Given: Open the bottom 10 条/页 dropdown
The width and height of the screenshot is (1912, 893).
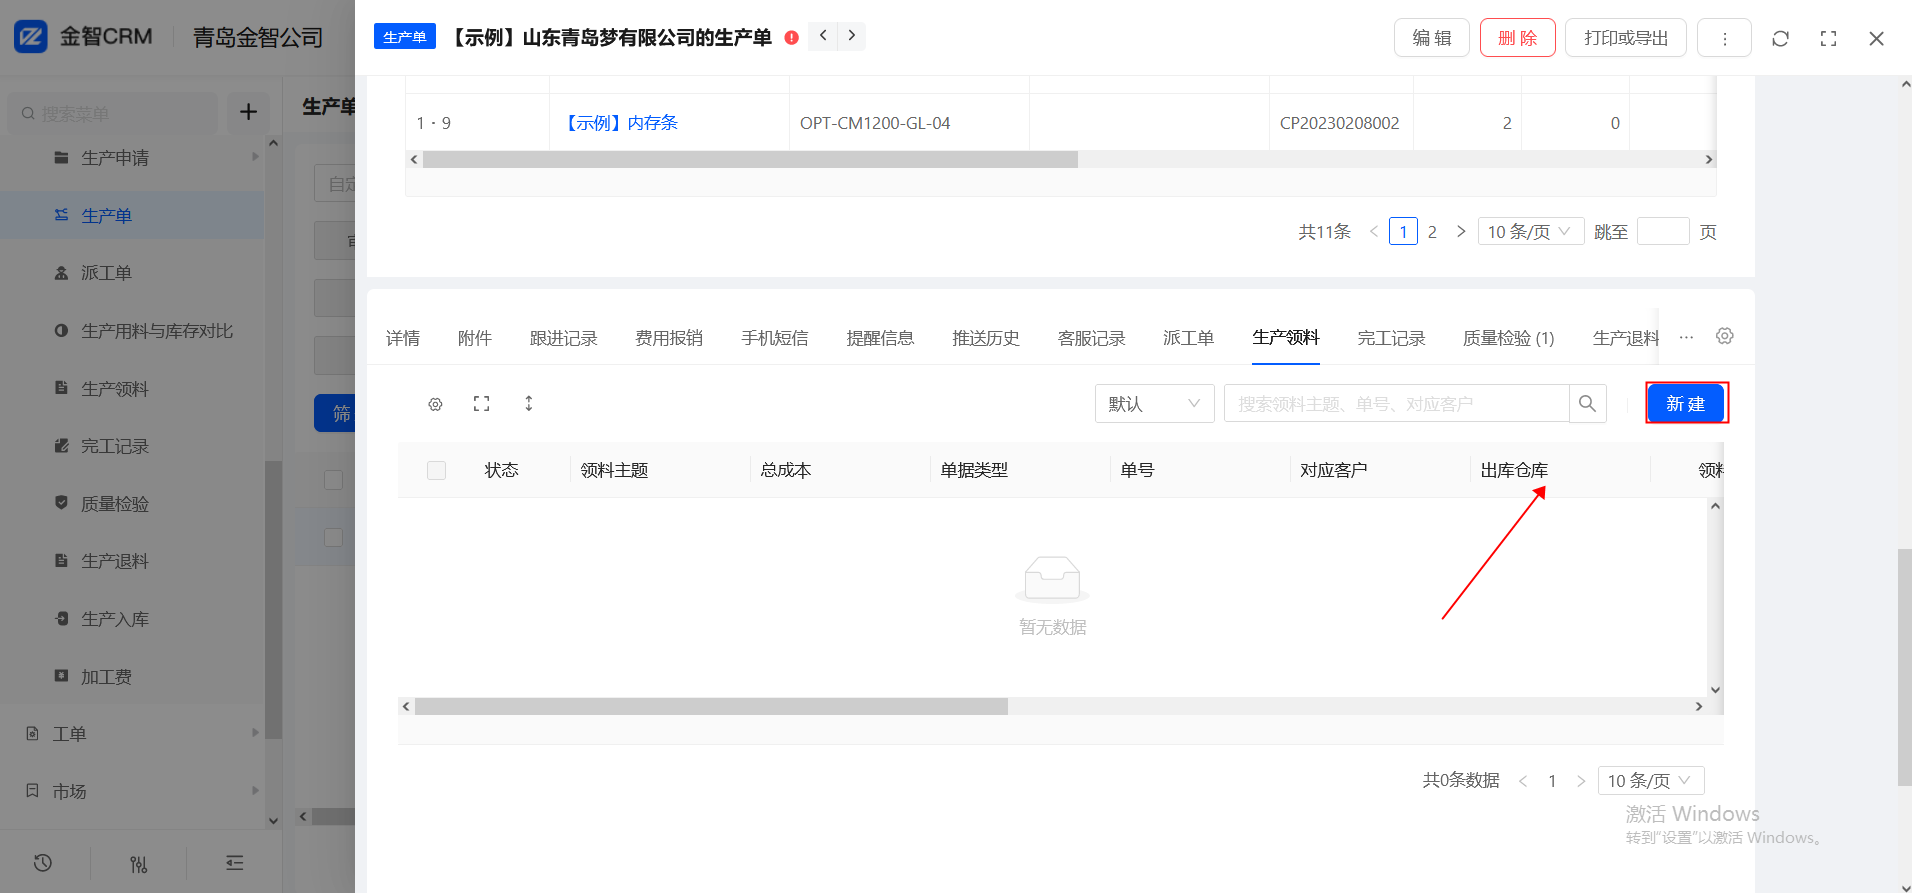Looking at the screenshot, I should click(1651, 781).
